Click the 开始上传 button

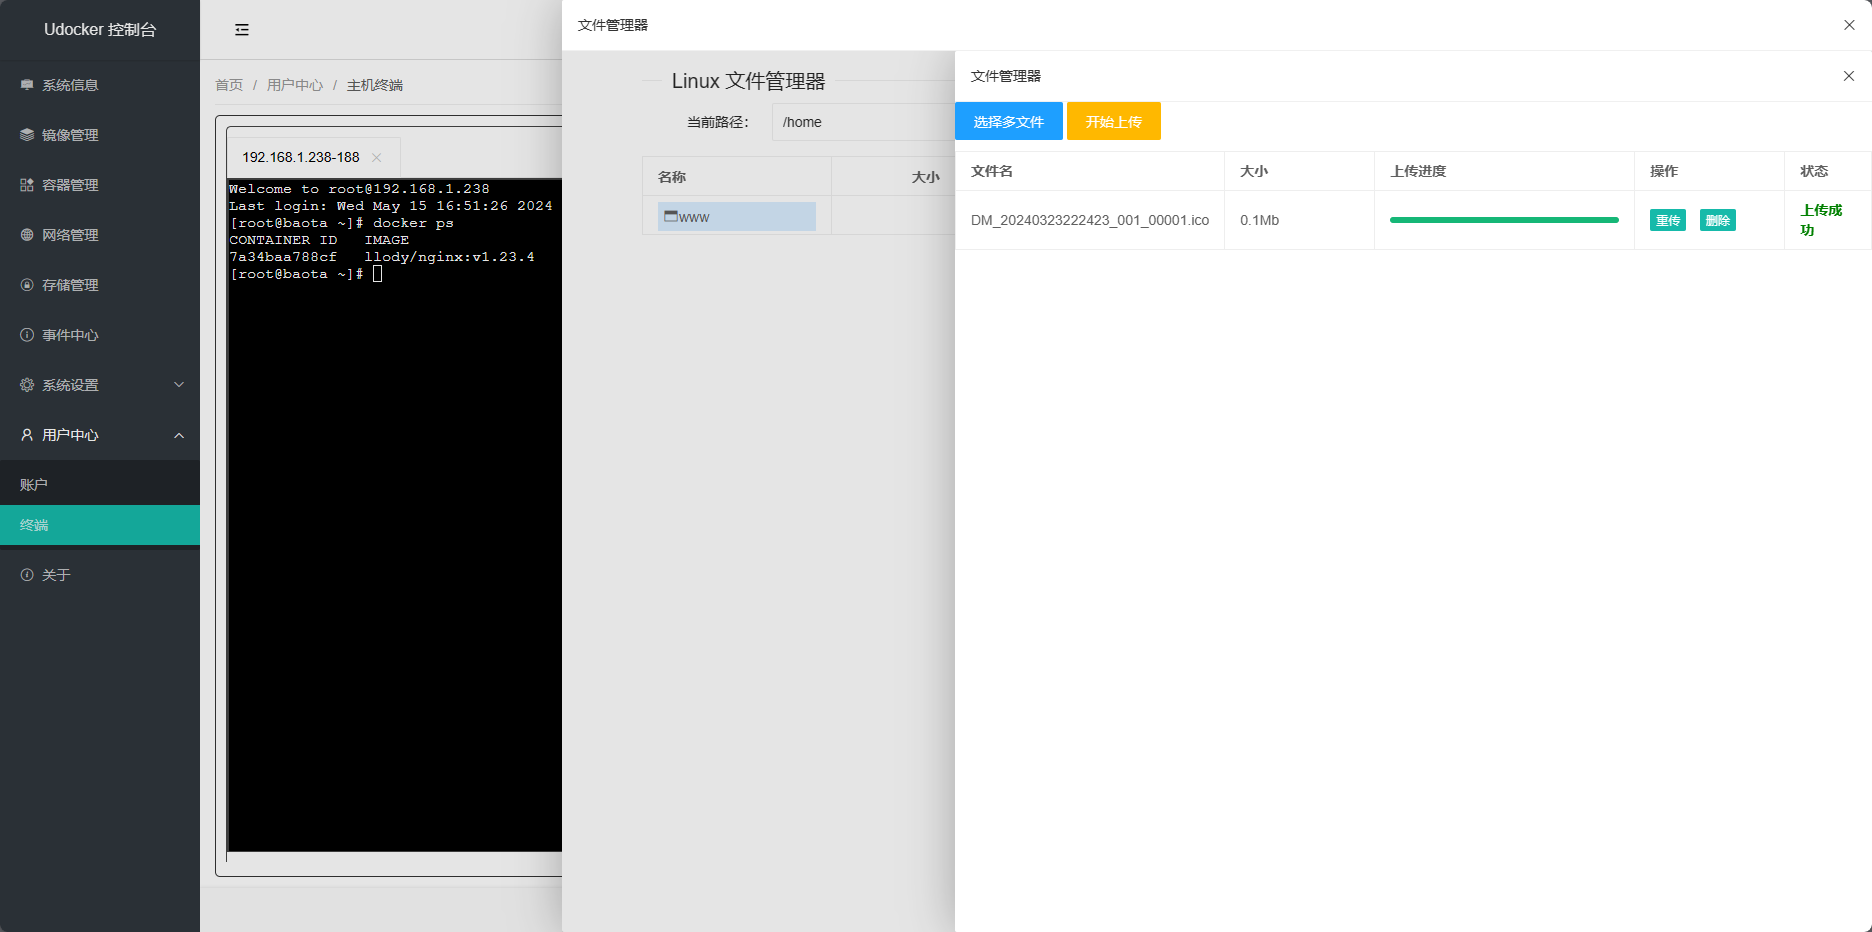pos(1114,121)
